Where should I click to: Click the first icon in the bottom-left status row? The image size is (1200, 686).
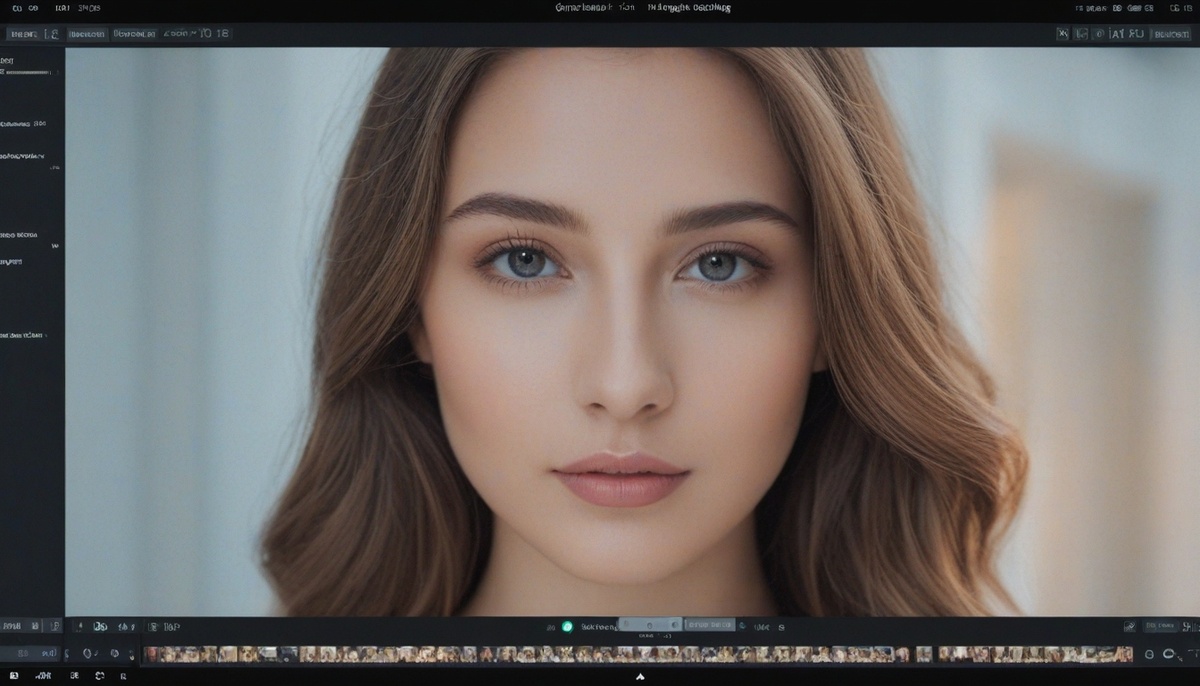(x=13, y=677)
